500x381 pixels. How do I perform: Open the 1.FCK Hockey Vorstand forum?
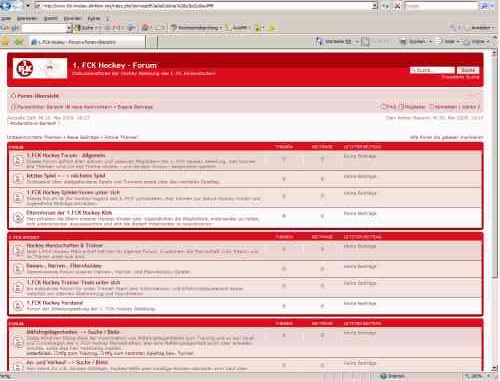click(x=55, y=303)
